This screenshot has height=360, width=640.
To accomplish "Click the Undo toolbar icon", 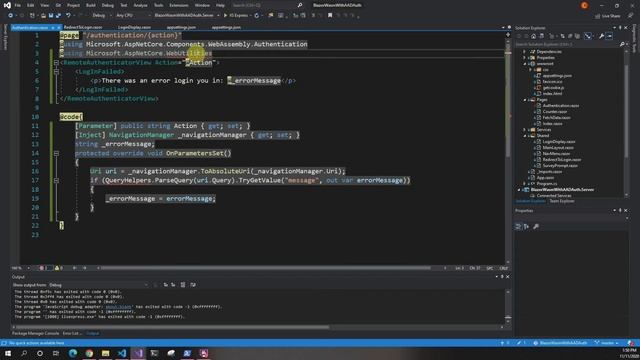I will 68,16.
